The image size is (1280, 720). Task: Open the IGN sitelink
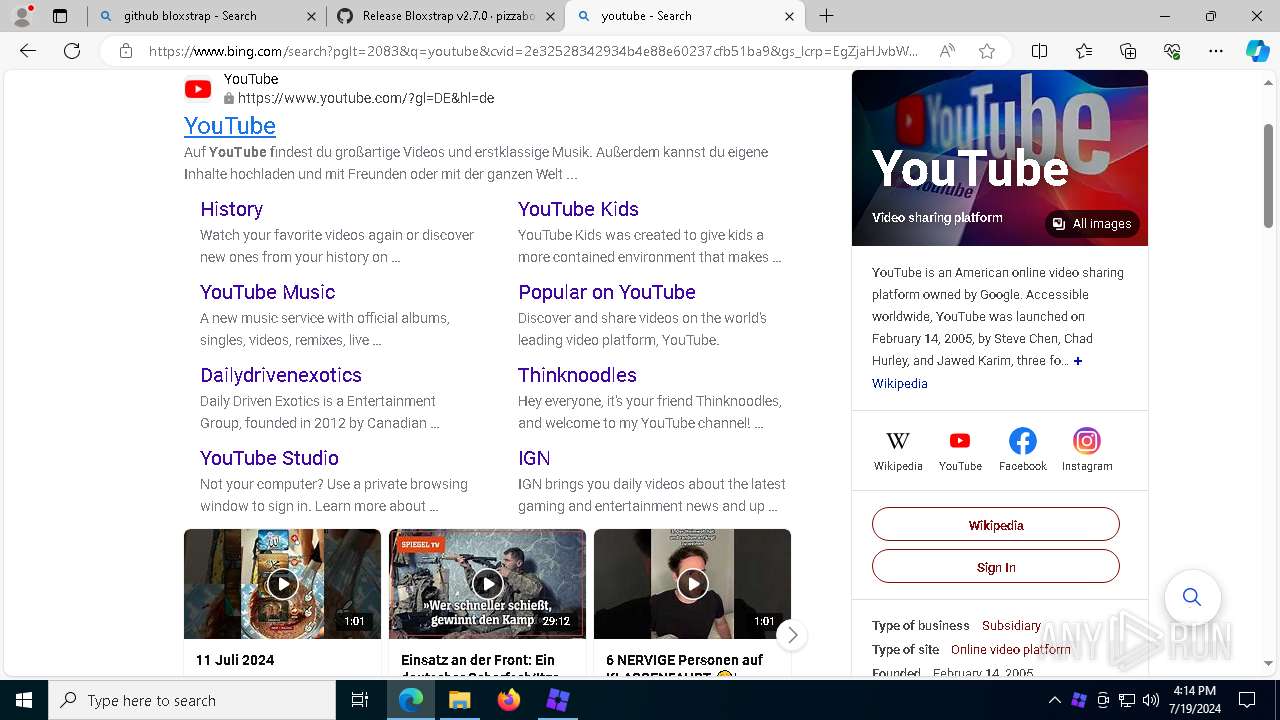point(534,458)
